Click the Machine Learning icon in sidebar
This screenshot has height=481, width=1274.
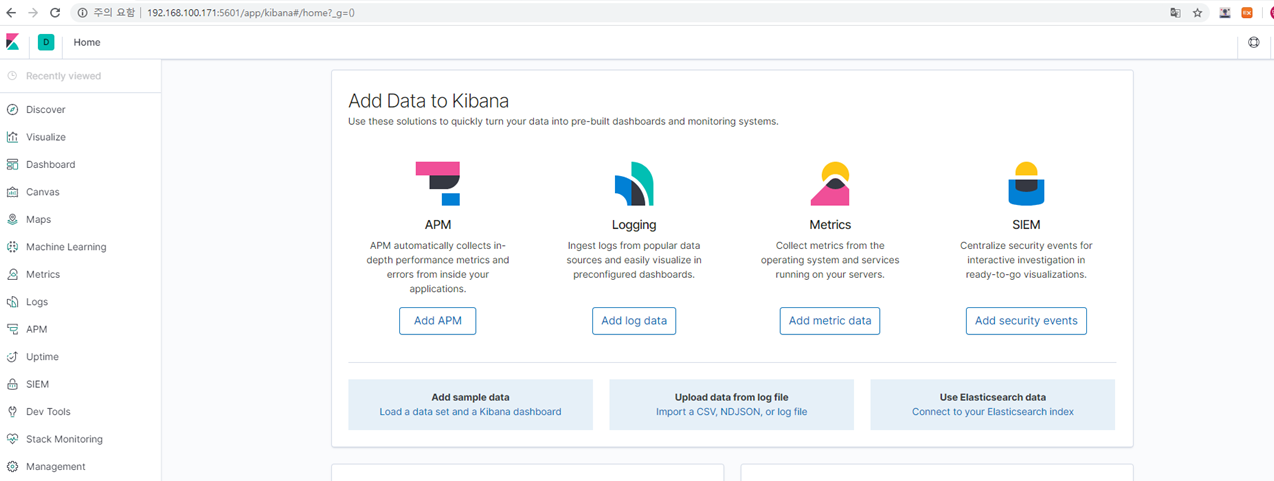(x=12, y=247)
